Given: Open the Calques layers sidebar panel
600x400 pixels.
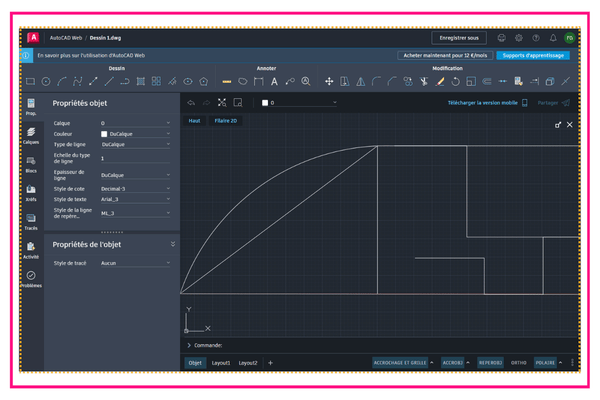Looking at the screenshot, I should coord(31,136).
